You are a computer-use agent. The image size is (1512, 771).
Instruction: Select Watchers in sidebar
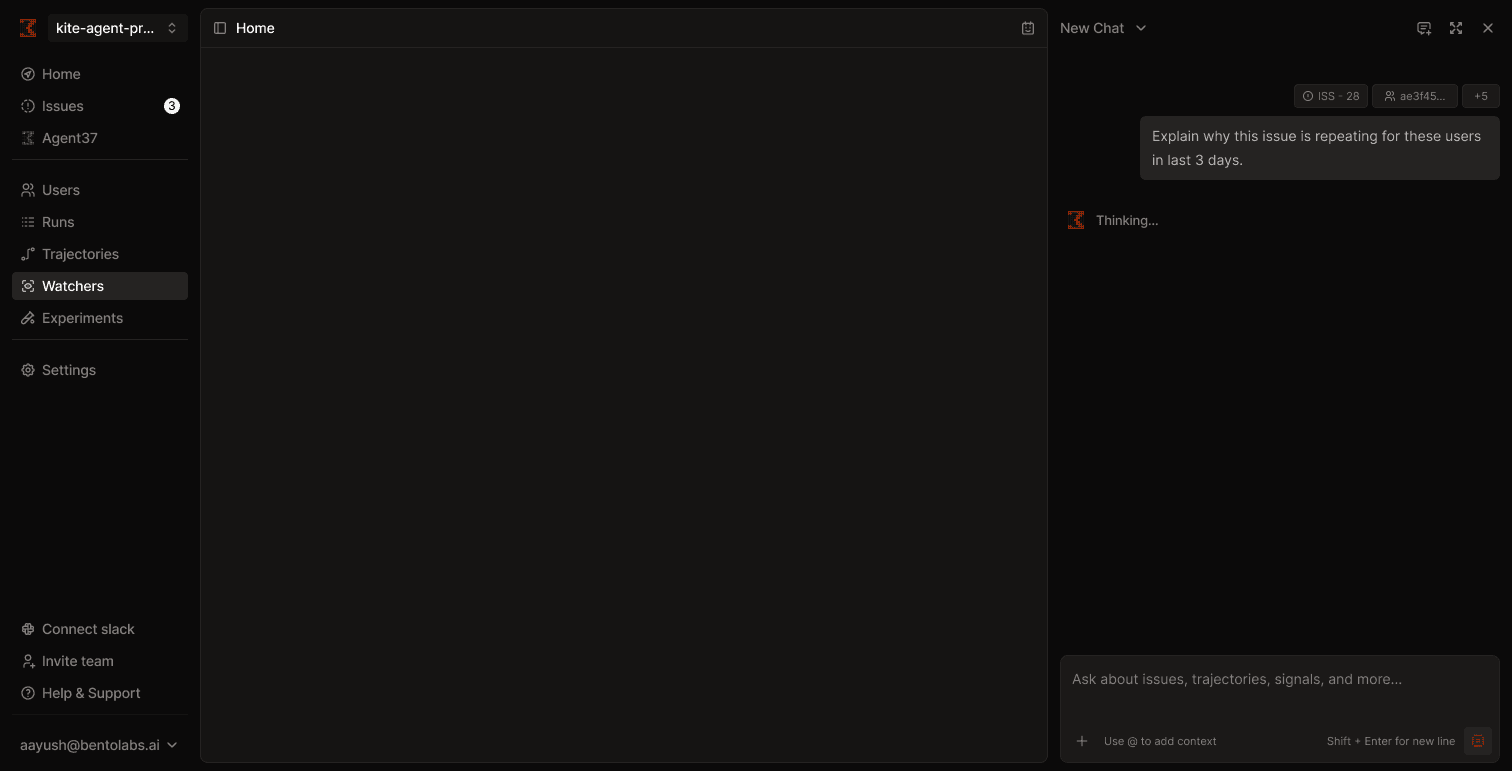point(100,286)
